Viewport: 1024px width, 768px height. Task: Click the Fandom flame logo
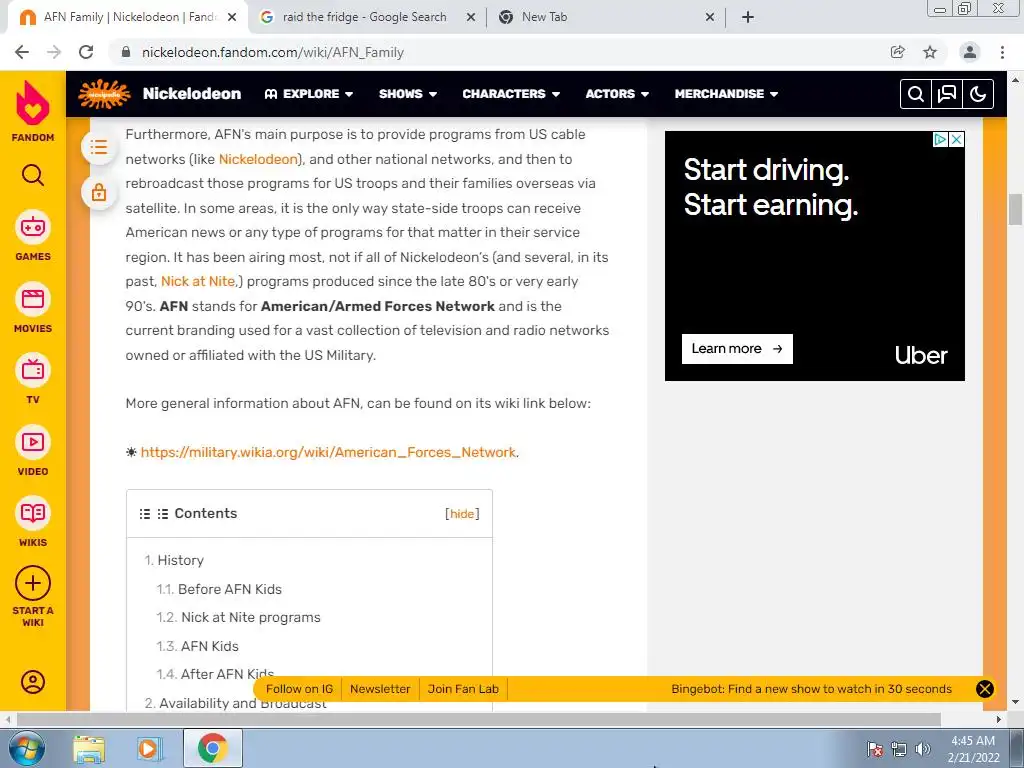[x=33, y=103]
